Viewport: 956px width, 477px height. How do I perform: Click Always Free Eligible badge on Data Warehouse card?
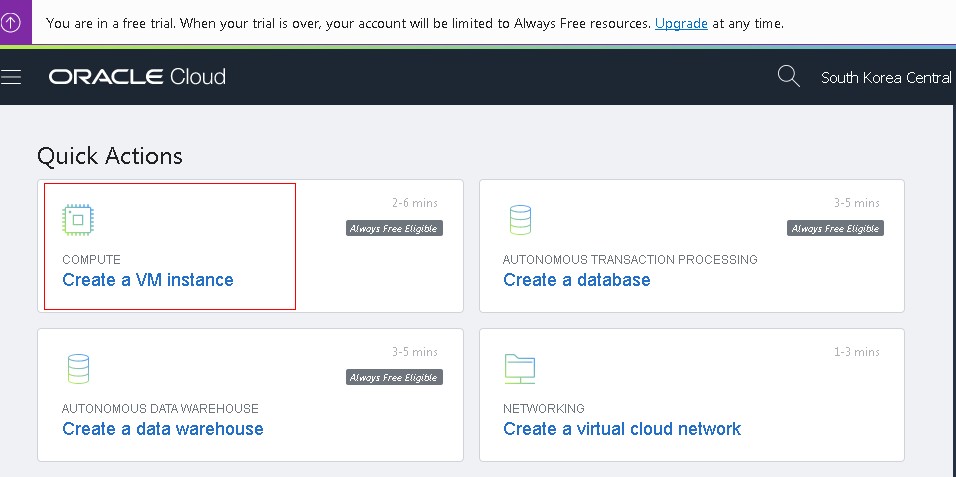click(394, 378)
